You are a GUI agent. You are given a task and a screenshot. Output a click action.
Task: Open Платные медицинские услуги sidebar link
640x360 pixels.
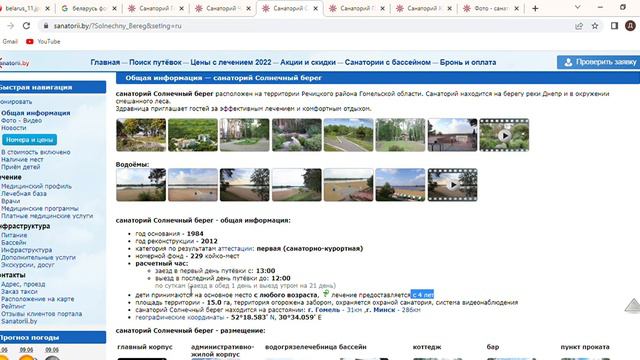tap(47, 216)
